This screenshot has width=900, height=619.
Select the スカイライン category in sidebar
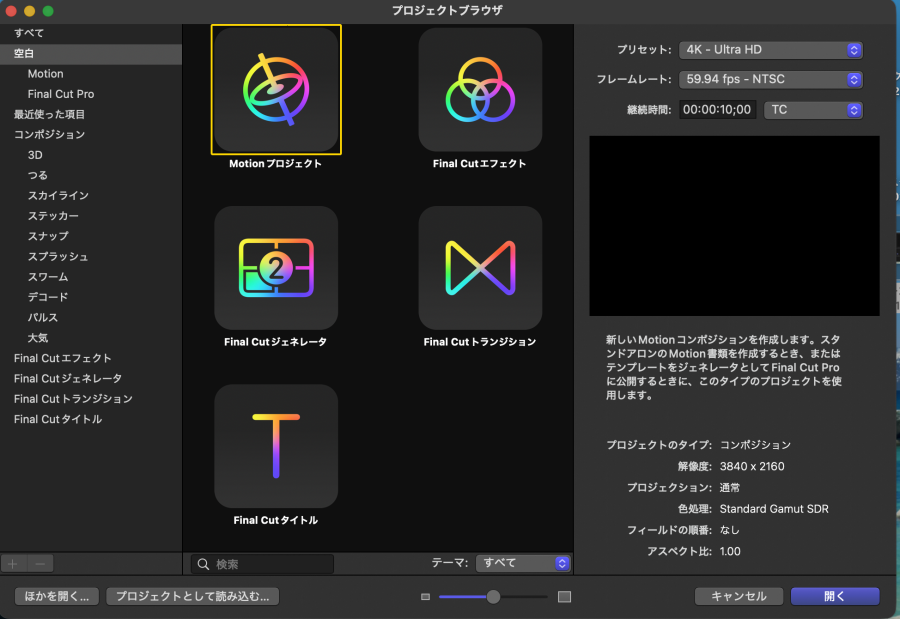58,195
